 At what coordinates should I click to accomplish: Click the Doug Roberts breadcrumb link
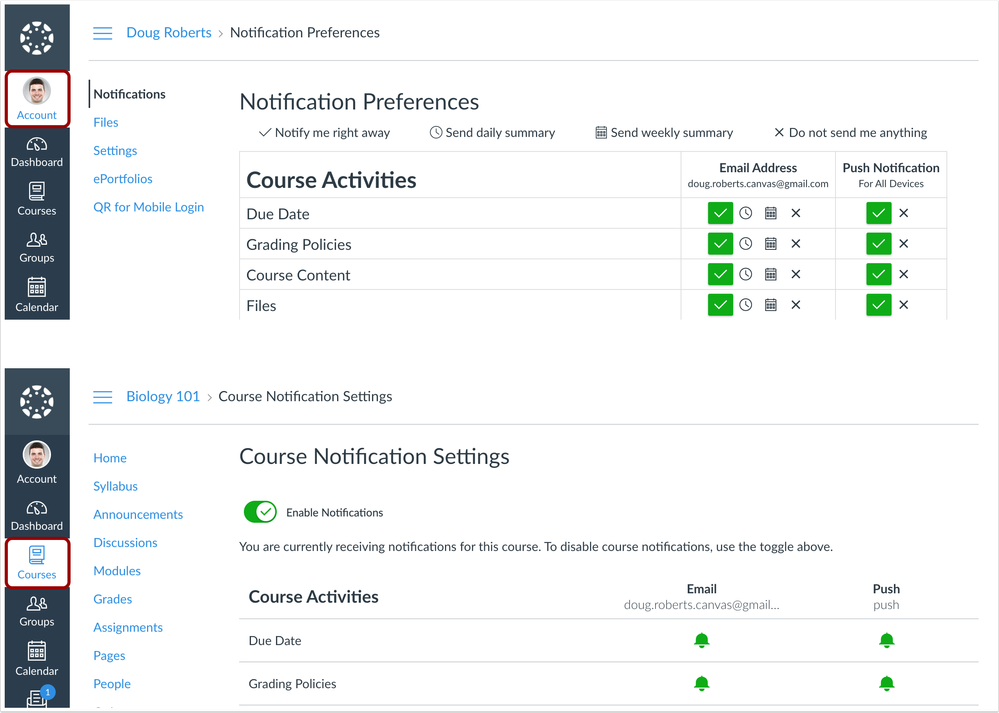[x=168, y=32]
